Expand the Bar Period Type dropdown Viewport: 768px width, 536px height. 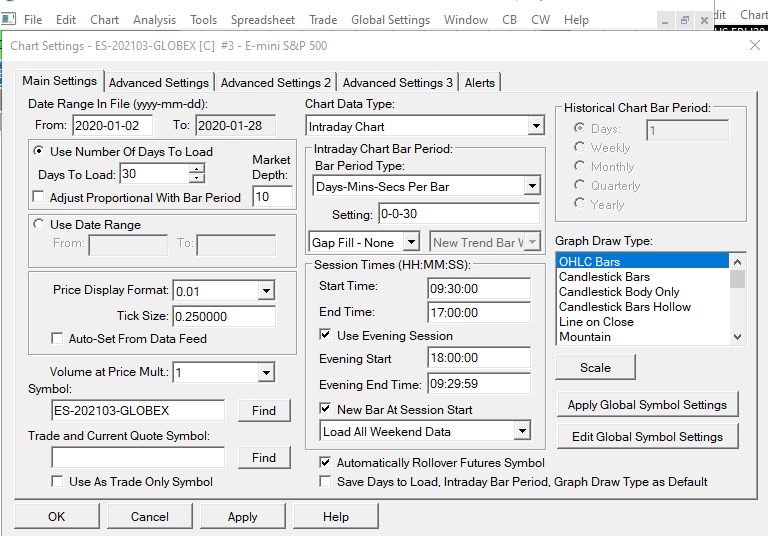click(x=532, y=187)
